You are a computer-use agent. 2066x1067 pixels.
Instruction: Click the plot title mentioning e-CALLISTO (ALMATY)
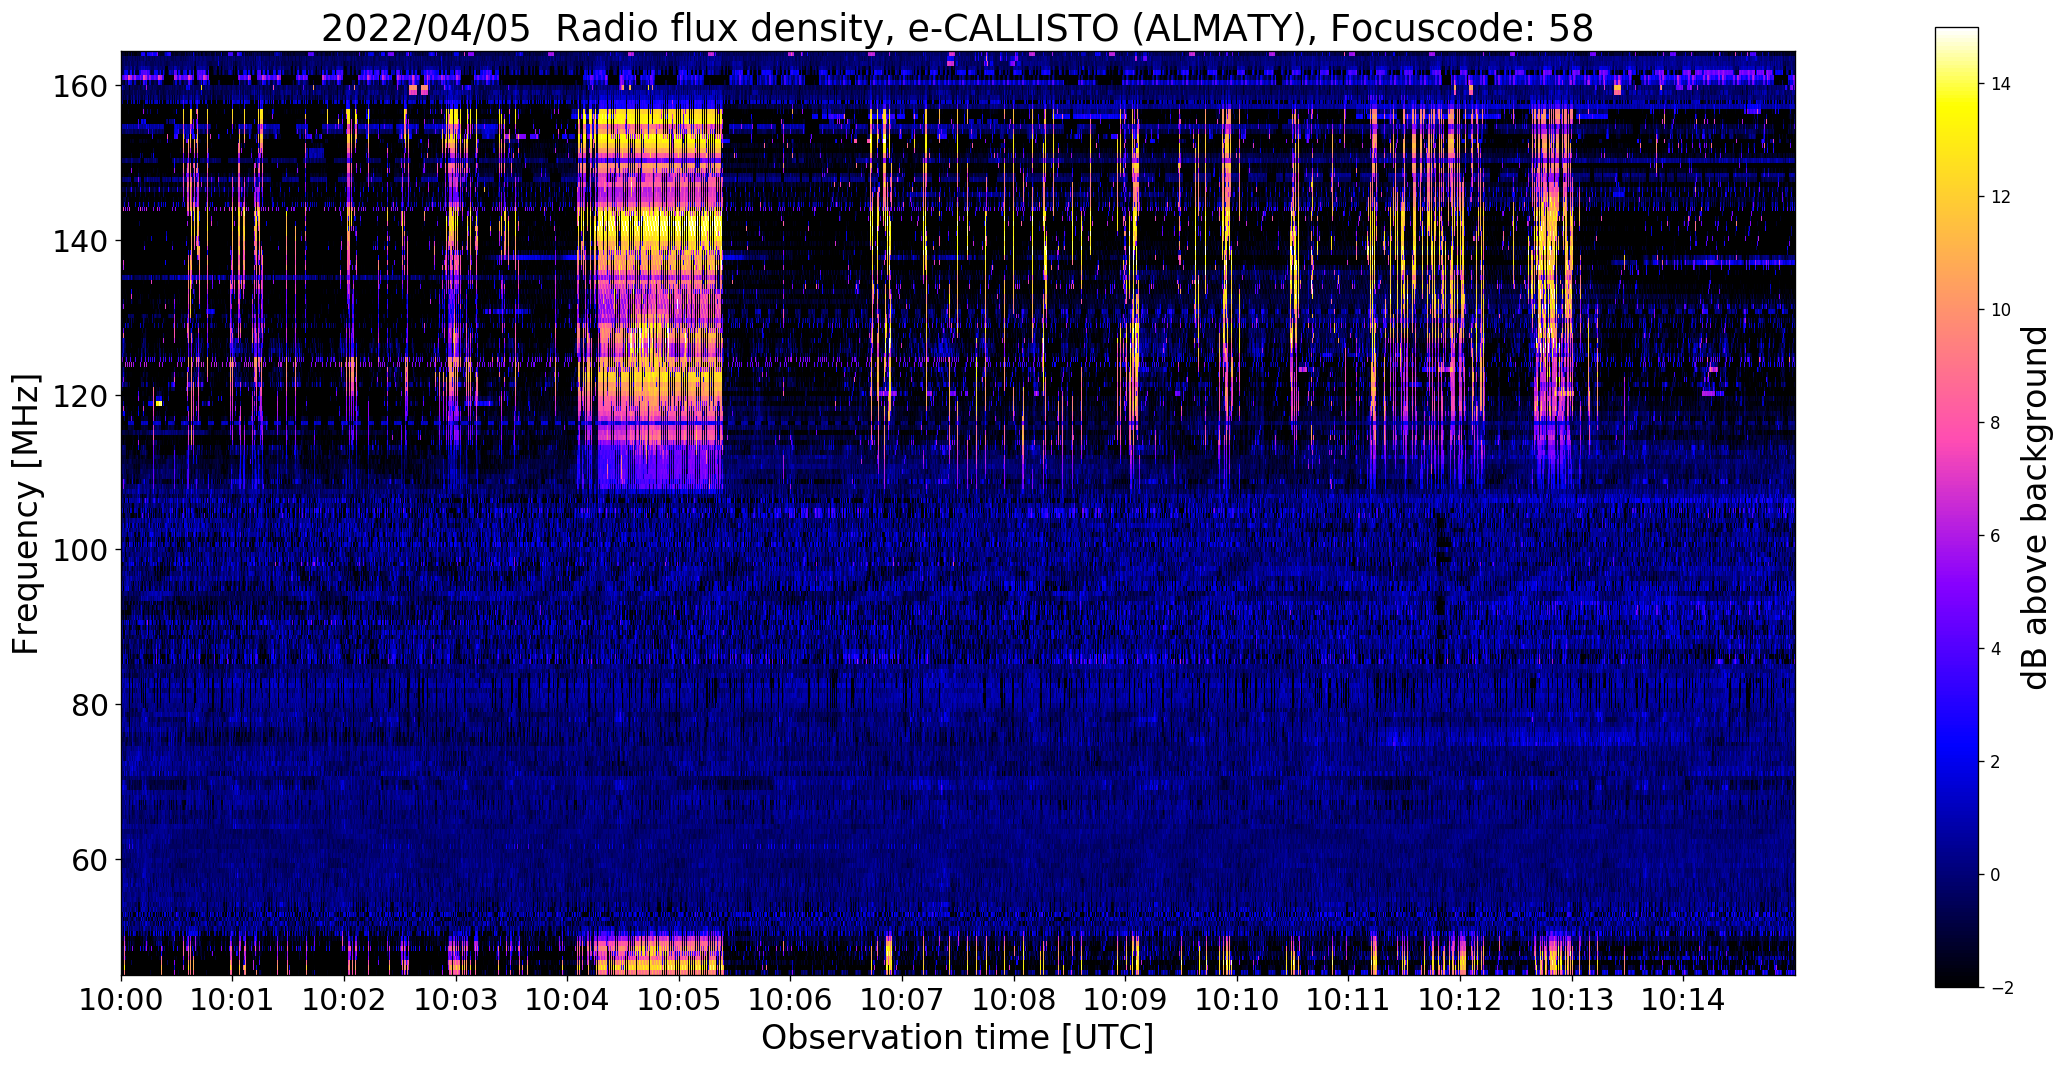click(957, 28)
